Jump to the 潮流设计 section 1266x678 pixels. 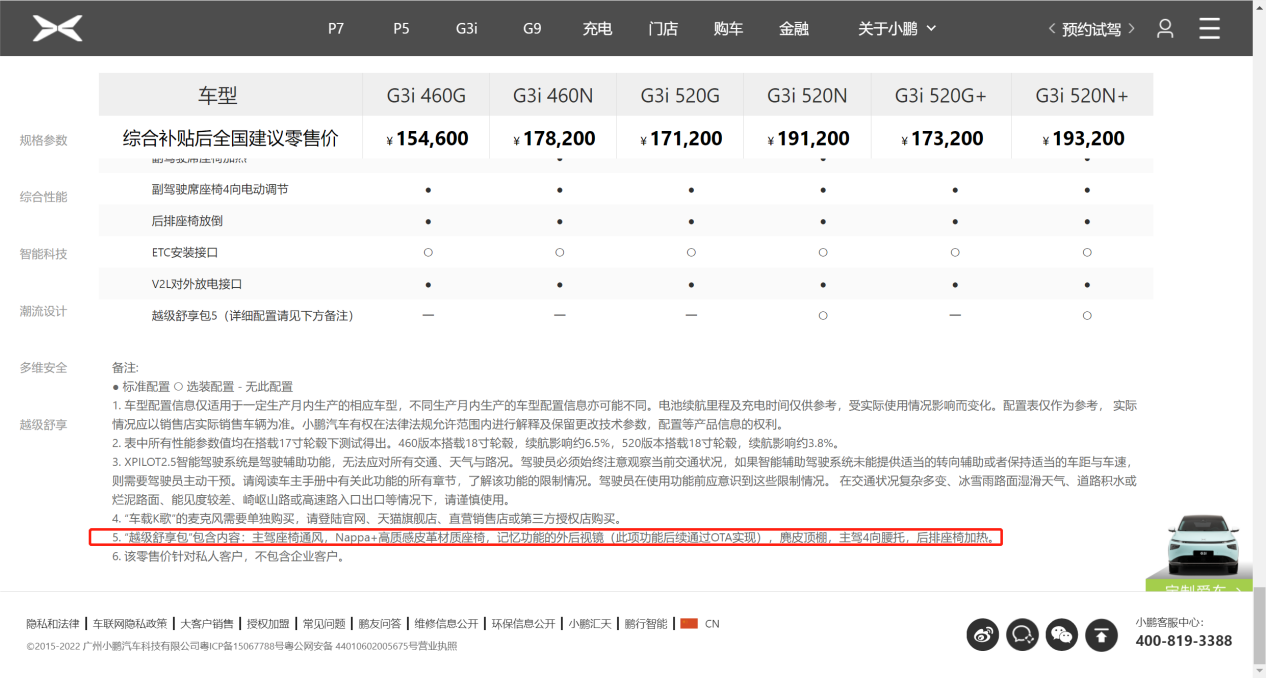coord(44,311)
